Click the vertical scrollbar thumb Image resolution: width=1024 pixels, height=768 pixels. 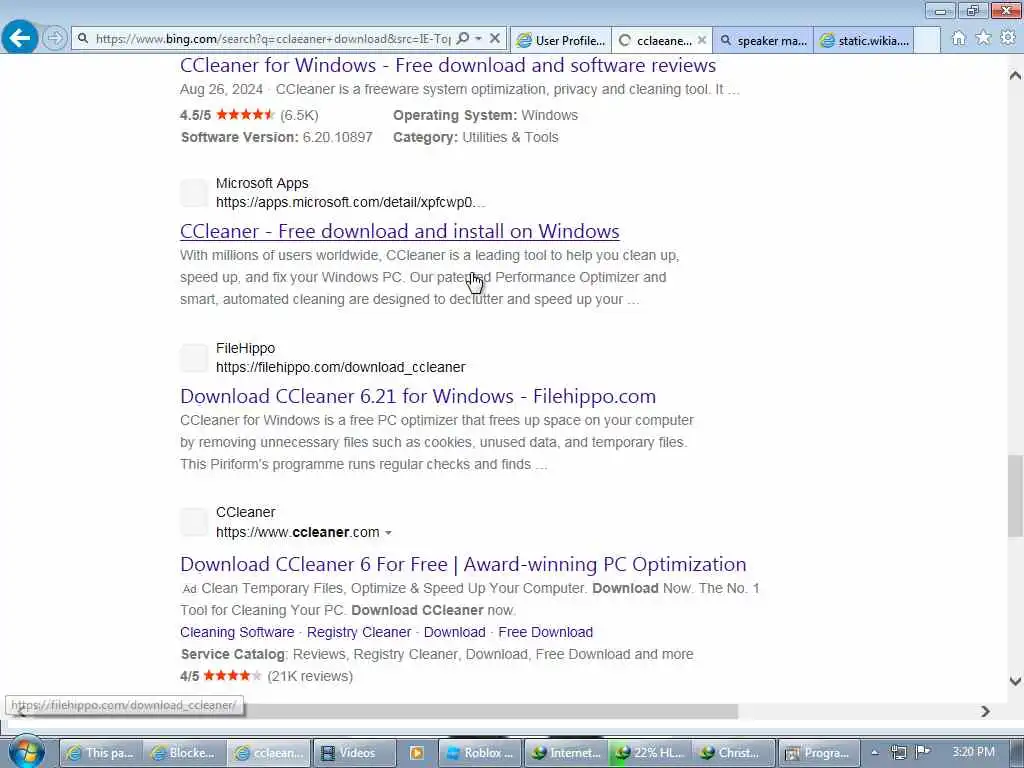1015,496
